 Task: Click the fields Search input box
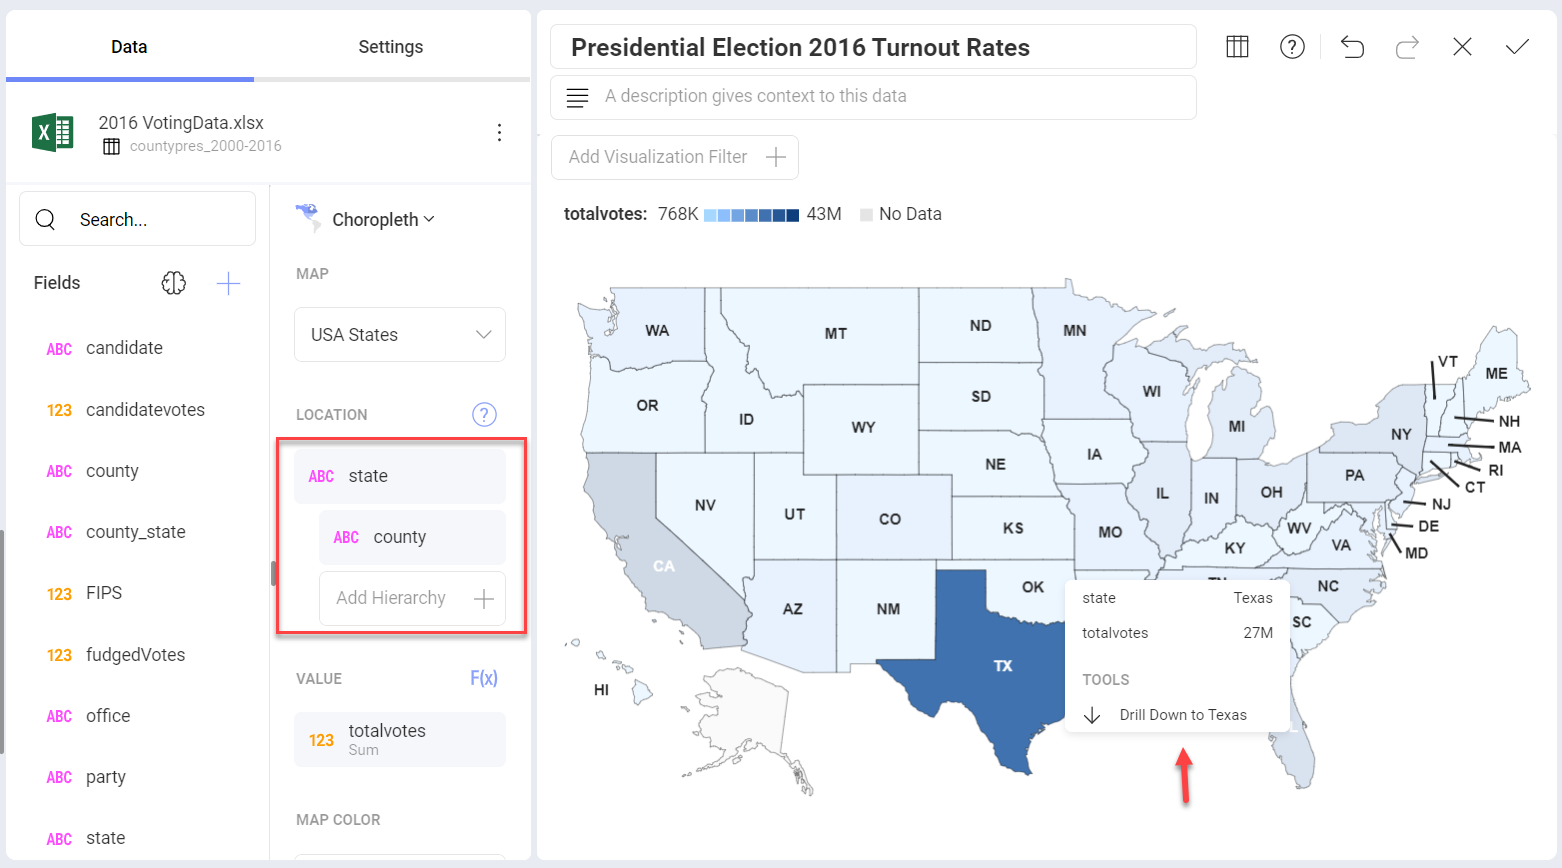[138, 219]
